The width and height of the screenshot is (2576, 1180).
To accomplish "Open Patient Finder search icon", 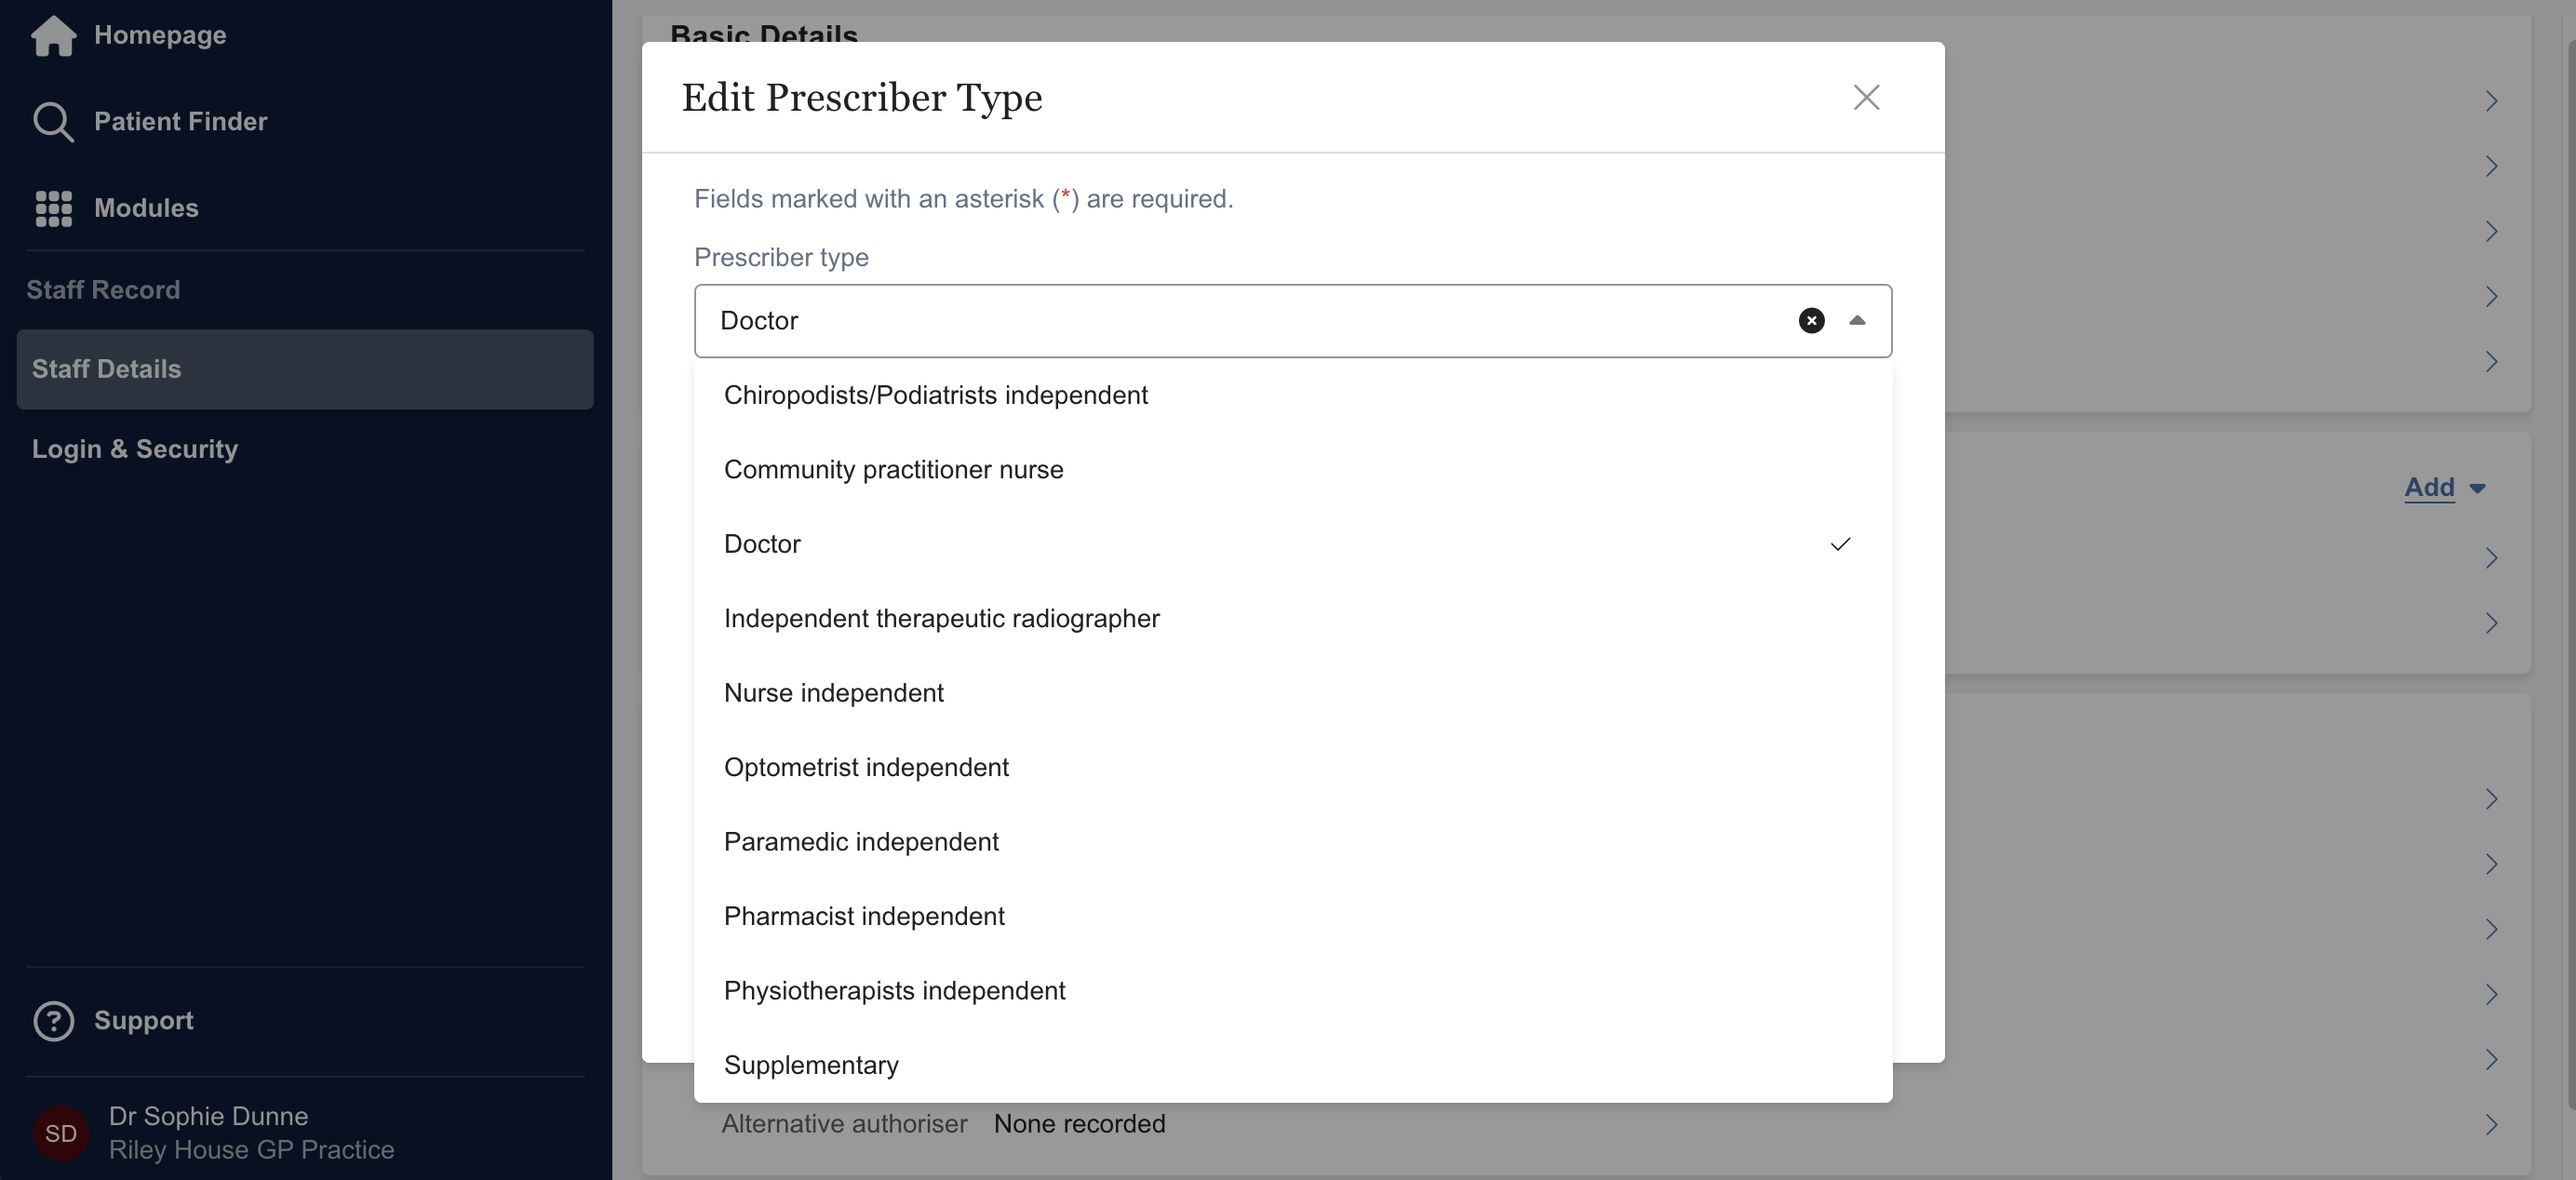I will 53,122.
